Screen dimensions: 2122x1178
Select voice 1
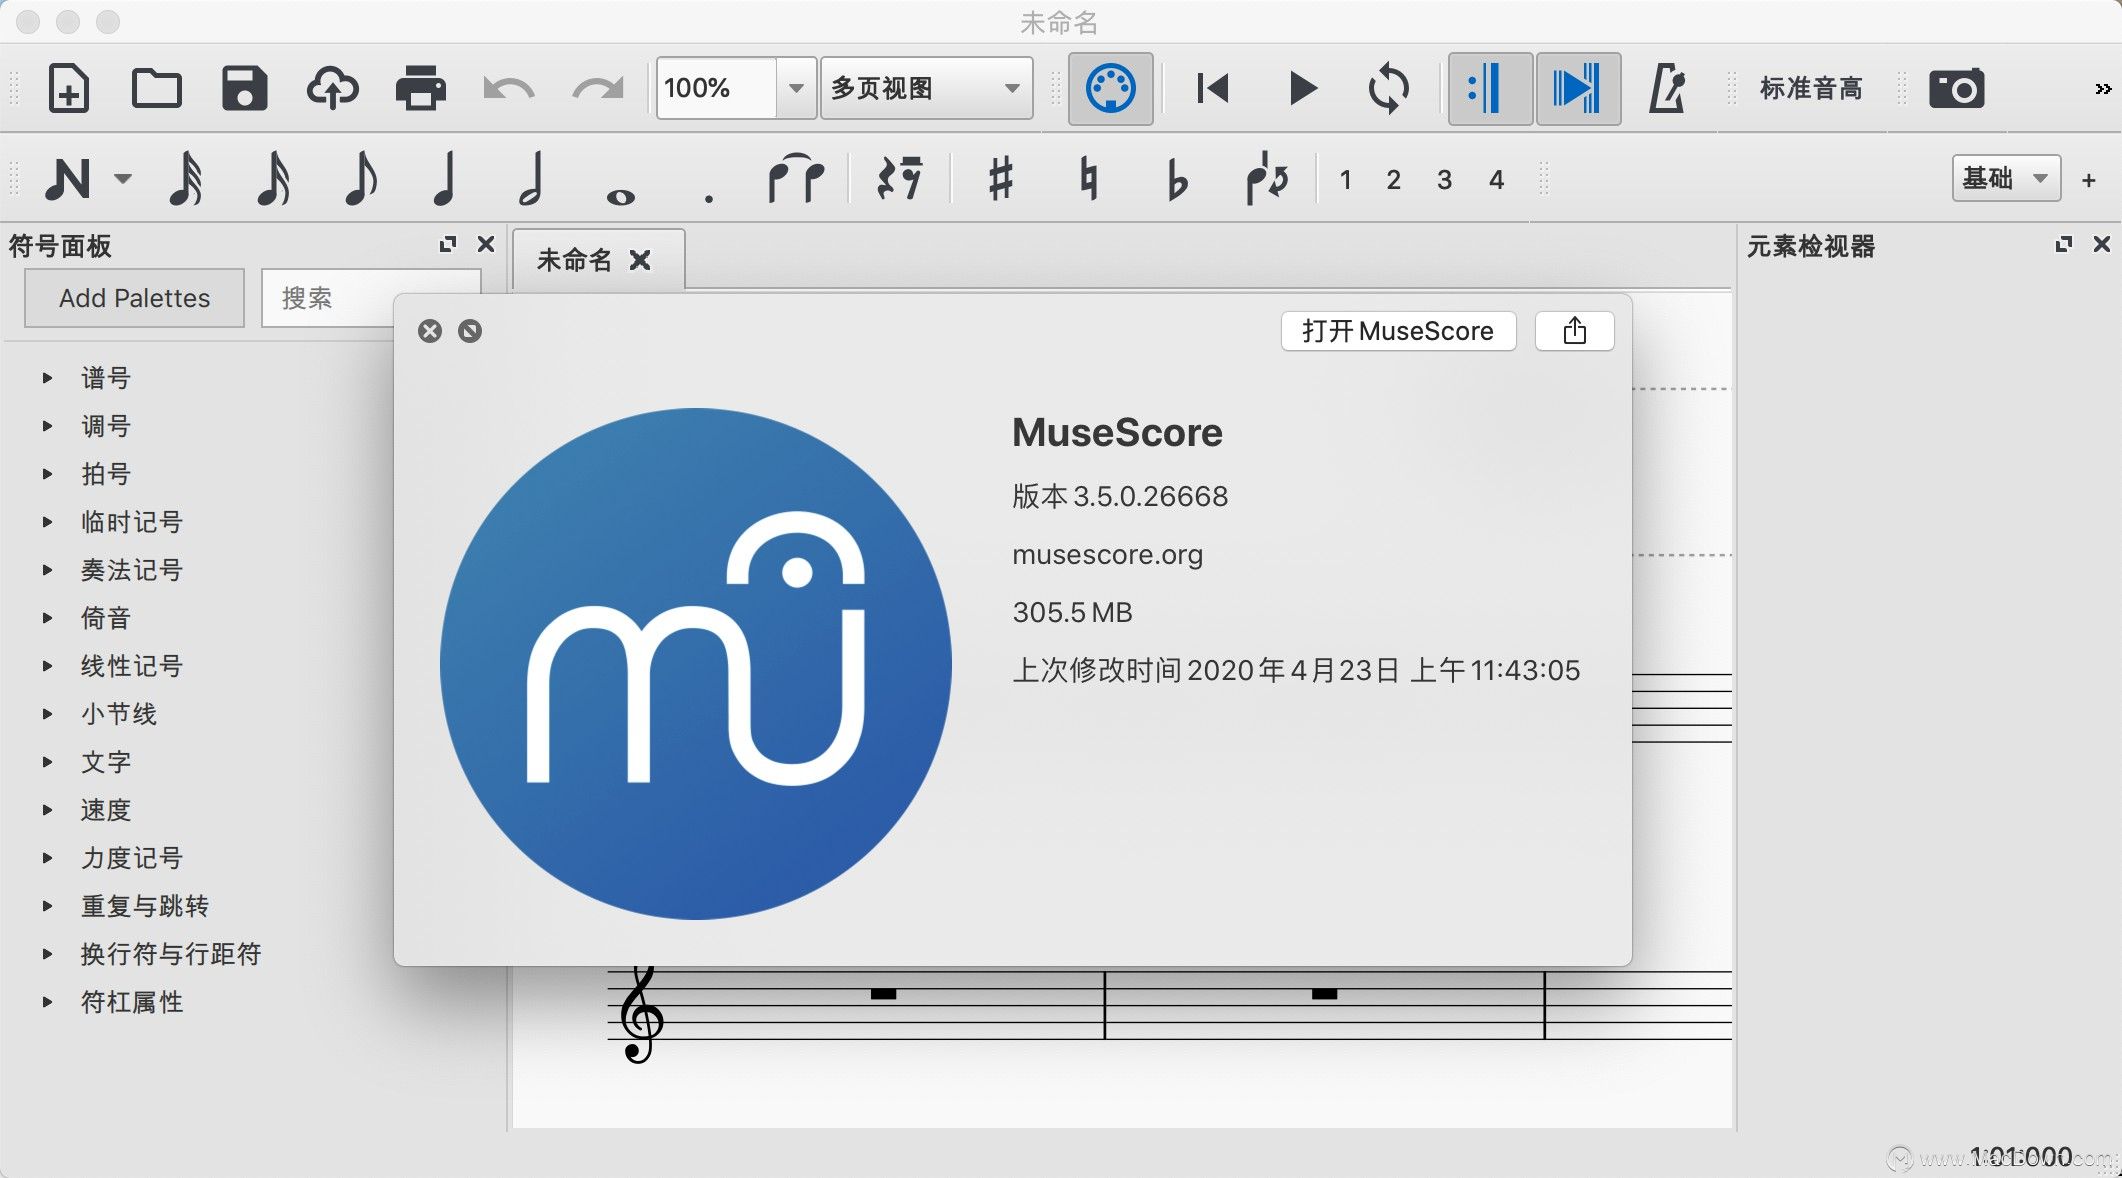click(x=1346, y=180)
